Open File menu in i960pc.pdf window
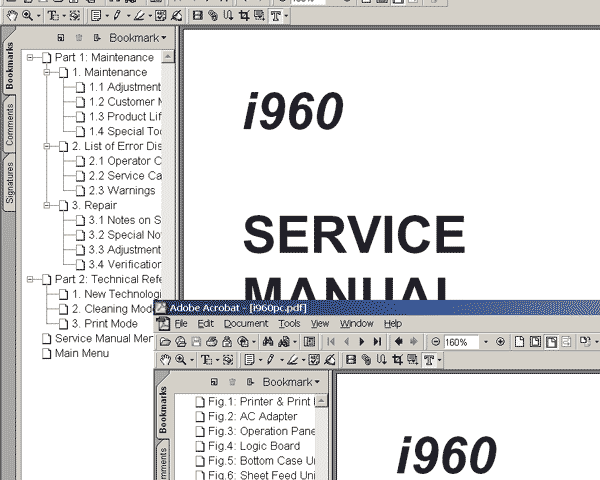Viewport: 600px width, 480px height. 181,324
